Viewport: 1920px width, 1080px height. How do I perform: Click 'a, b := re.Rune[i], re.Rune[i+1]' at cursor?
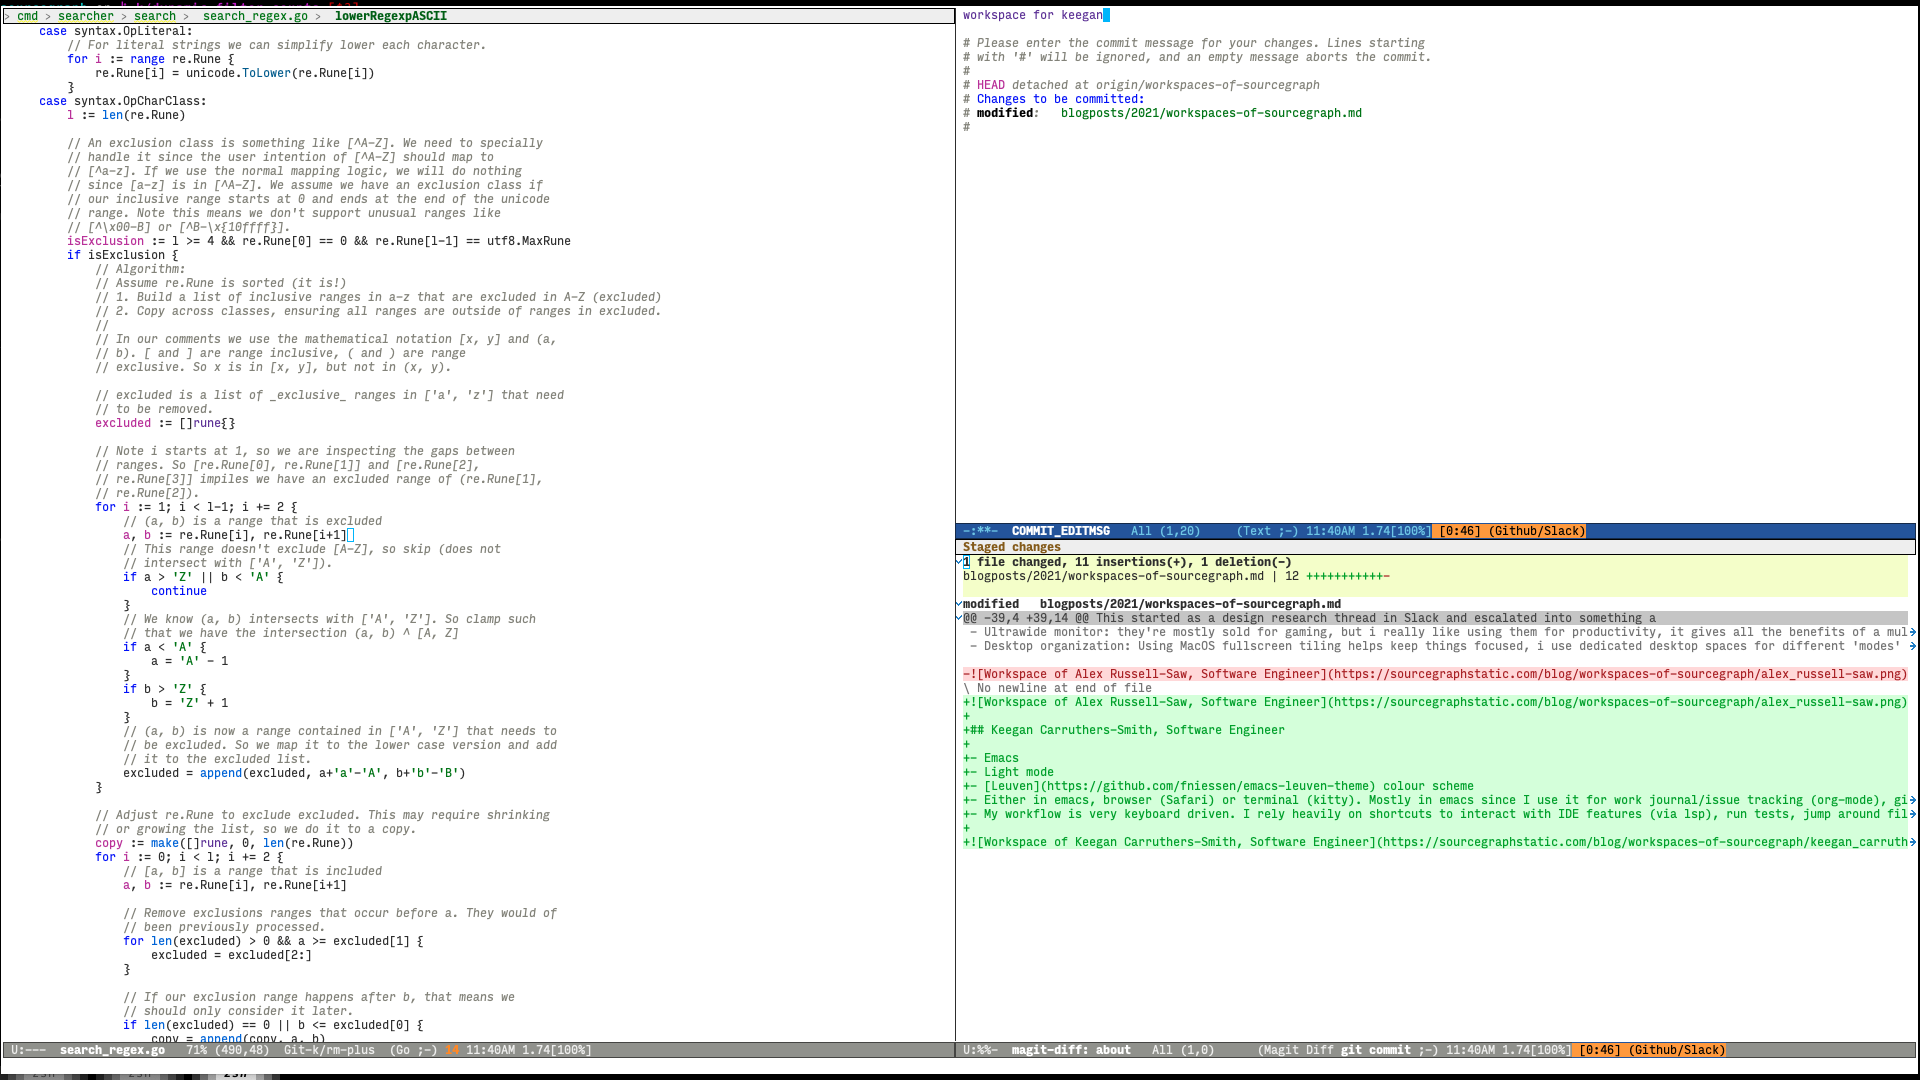tap(235, 535)
